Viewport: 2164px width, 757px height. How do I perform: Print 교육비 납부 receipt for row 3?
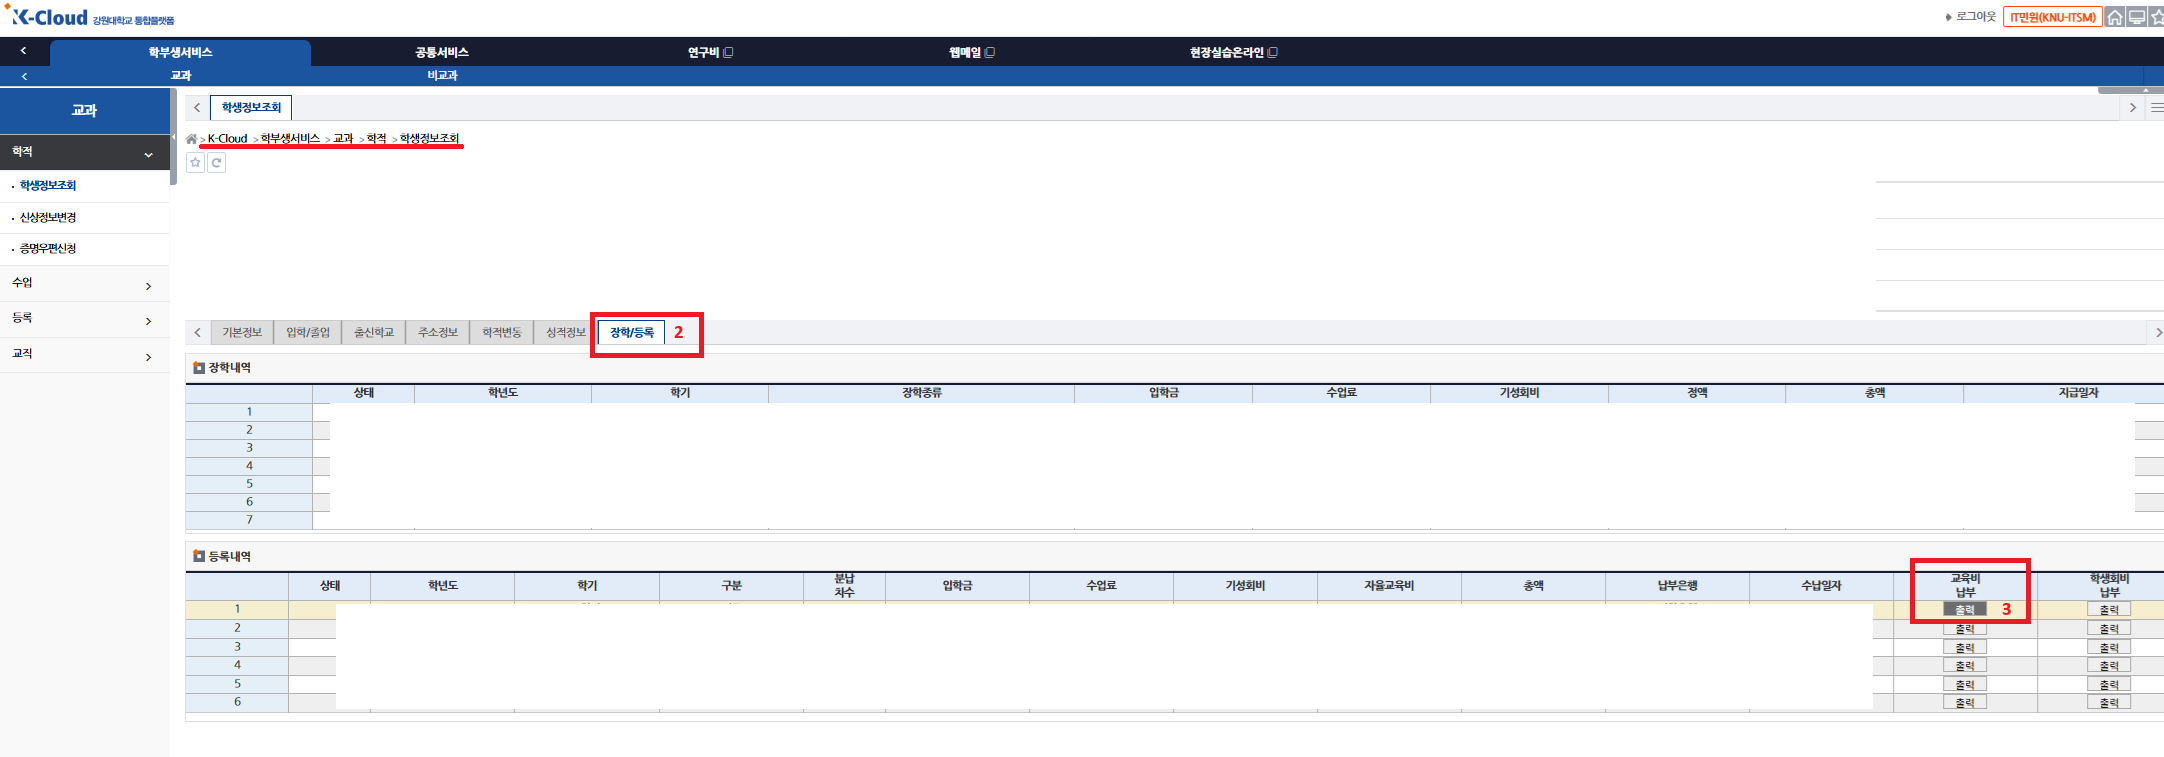[1964, 648]
